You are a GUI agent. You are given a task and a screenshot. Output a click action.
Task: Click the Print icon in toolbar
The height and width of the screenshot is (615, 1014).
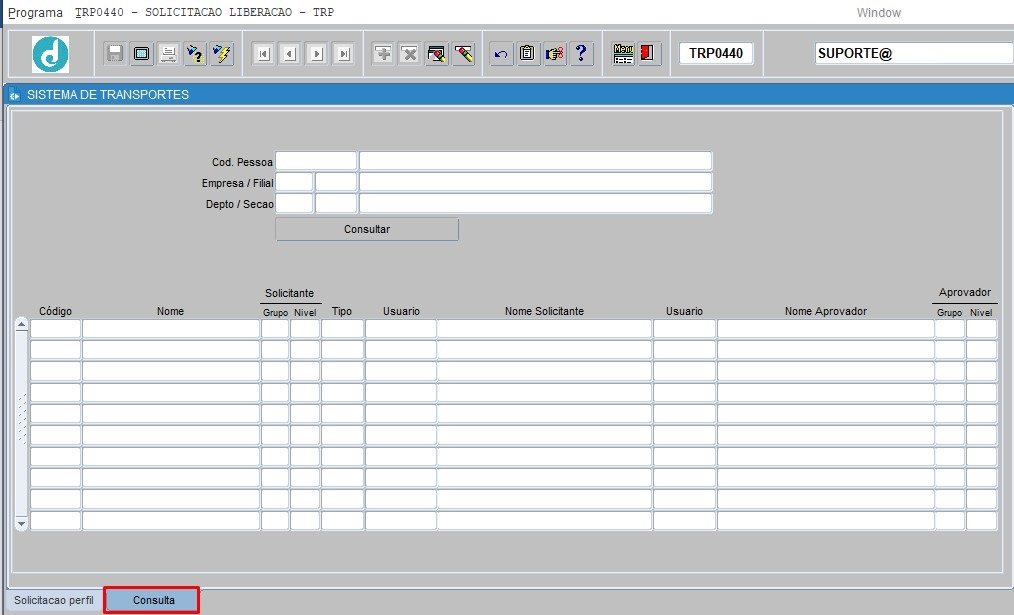(x=168, y=53)
